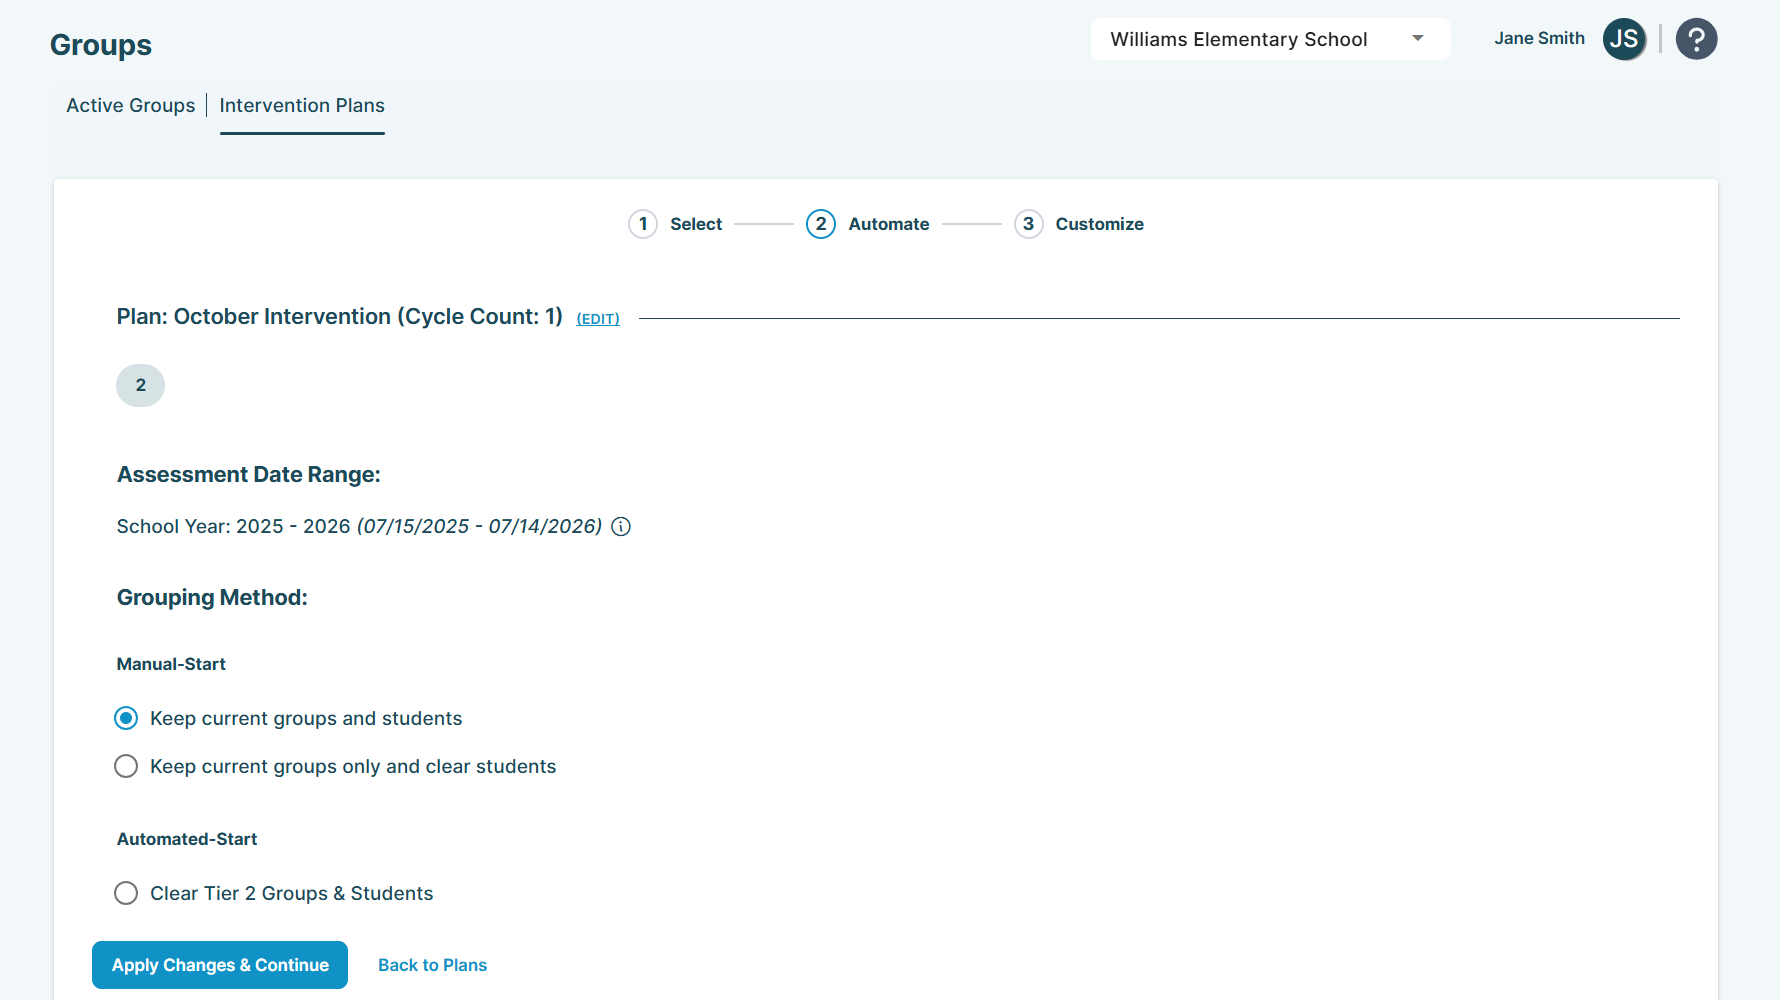Click the JS user avatar
The height and width of the screenshot is (1000, 1780).
tap(1624, 39)
